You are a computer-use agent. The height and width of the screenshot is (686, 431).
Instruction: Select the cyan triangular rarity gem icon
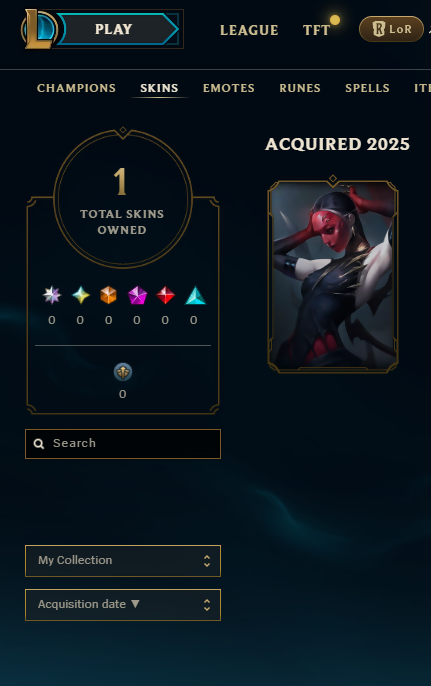click(195, 295)
